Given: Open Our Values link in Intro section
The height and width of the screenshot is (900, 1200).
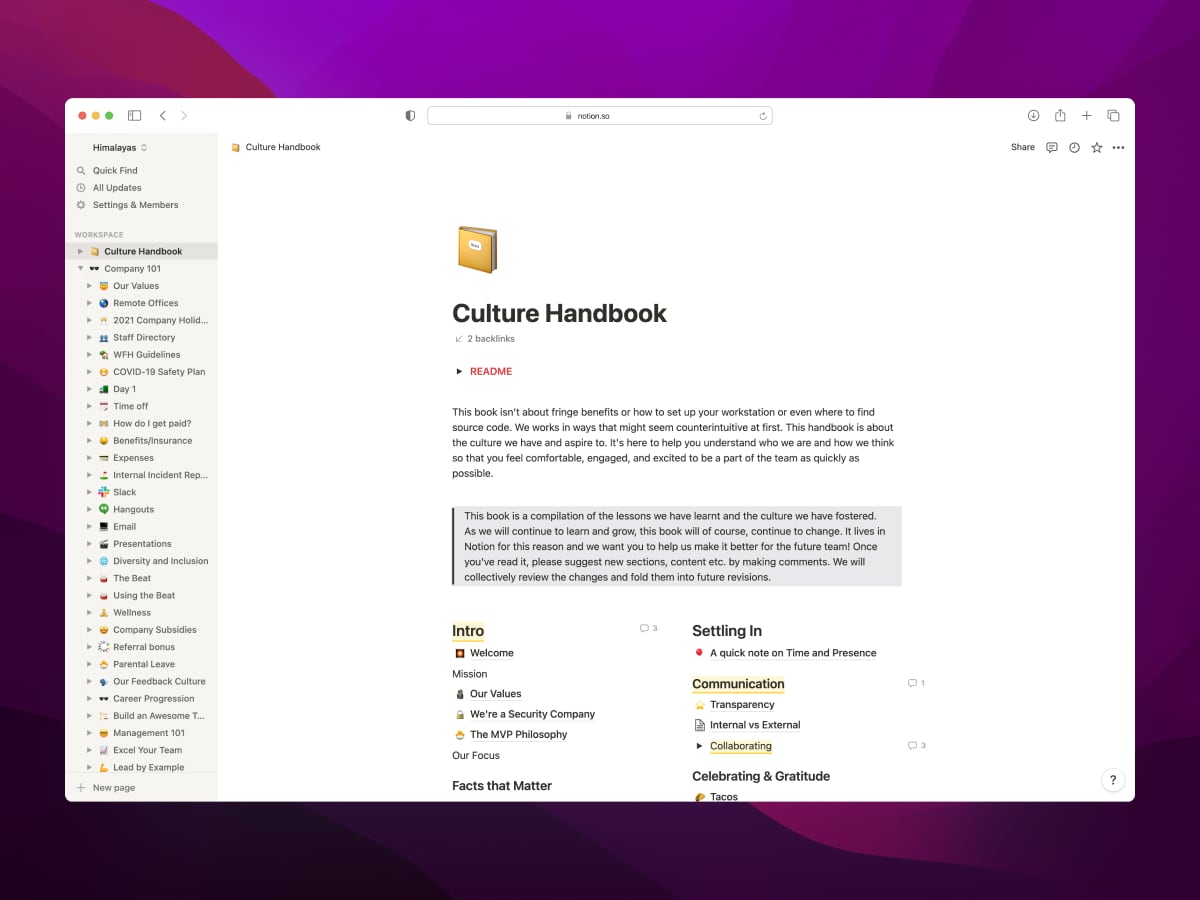Looking at the screenshot, I should click(496, 694).
